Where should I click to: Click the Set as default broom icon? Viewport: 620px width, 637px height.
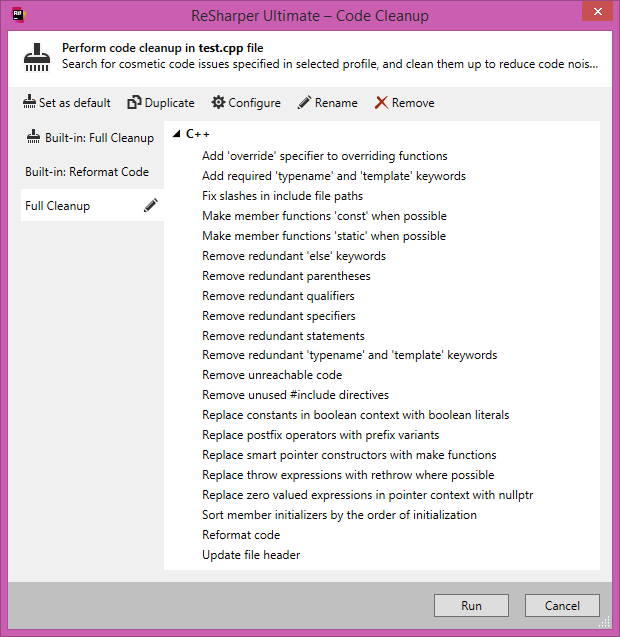[x=29, y=102]
